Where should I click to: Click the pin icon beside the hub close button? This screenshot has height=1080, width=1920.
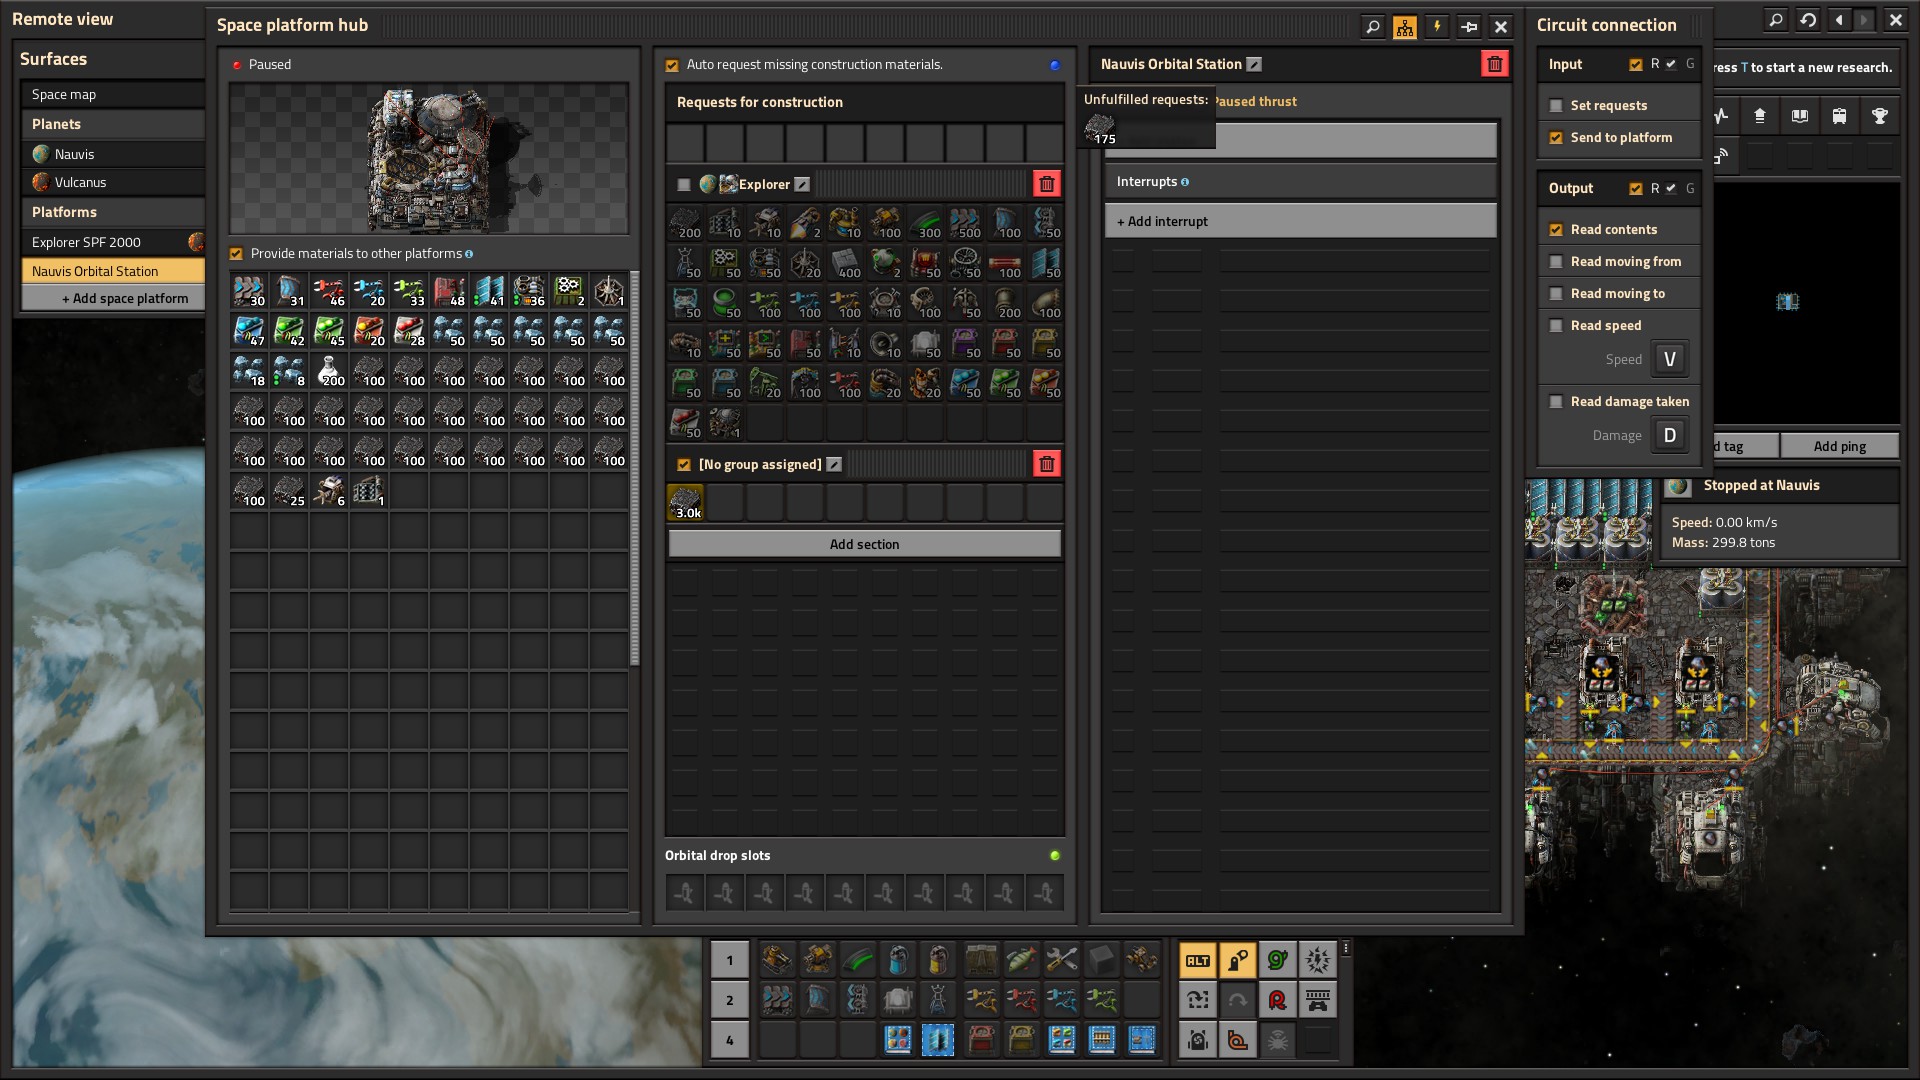tap(1469, 27)
